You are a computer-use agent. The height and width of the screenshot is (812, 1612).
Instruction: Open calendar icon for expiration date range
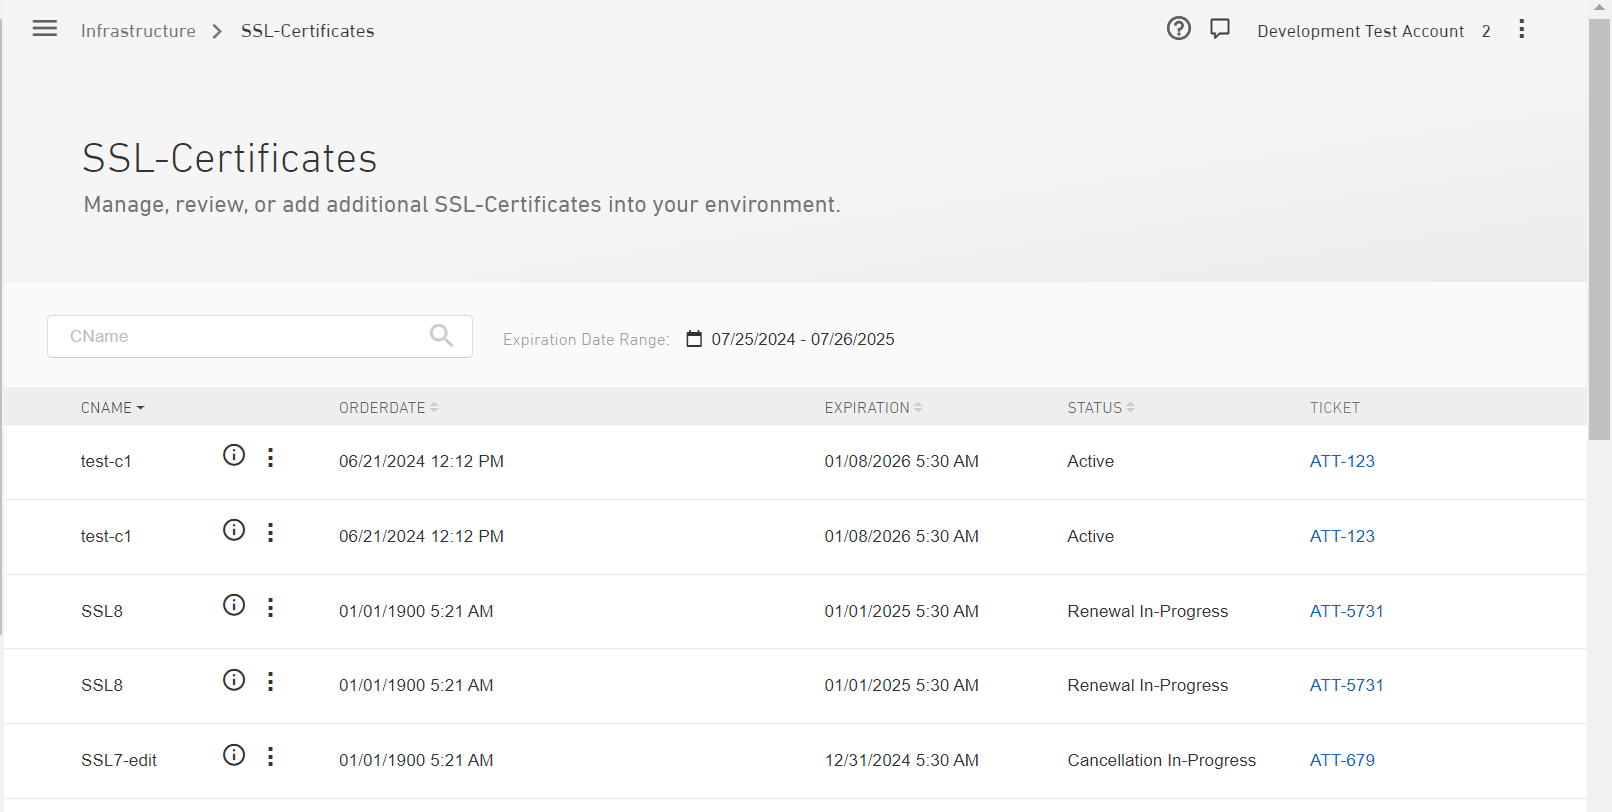click(x=694, y=339)
